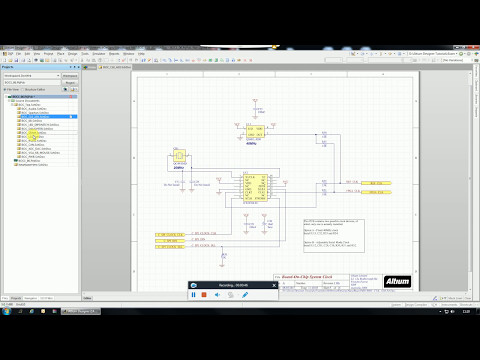This screenshot has height=360, width=480.
Task: Toggle recording audio speaker icon
Action: [217, 295]
